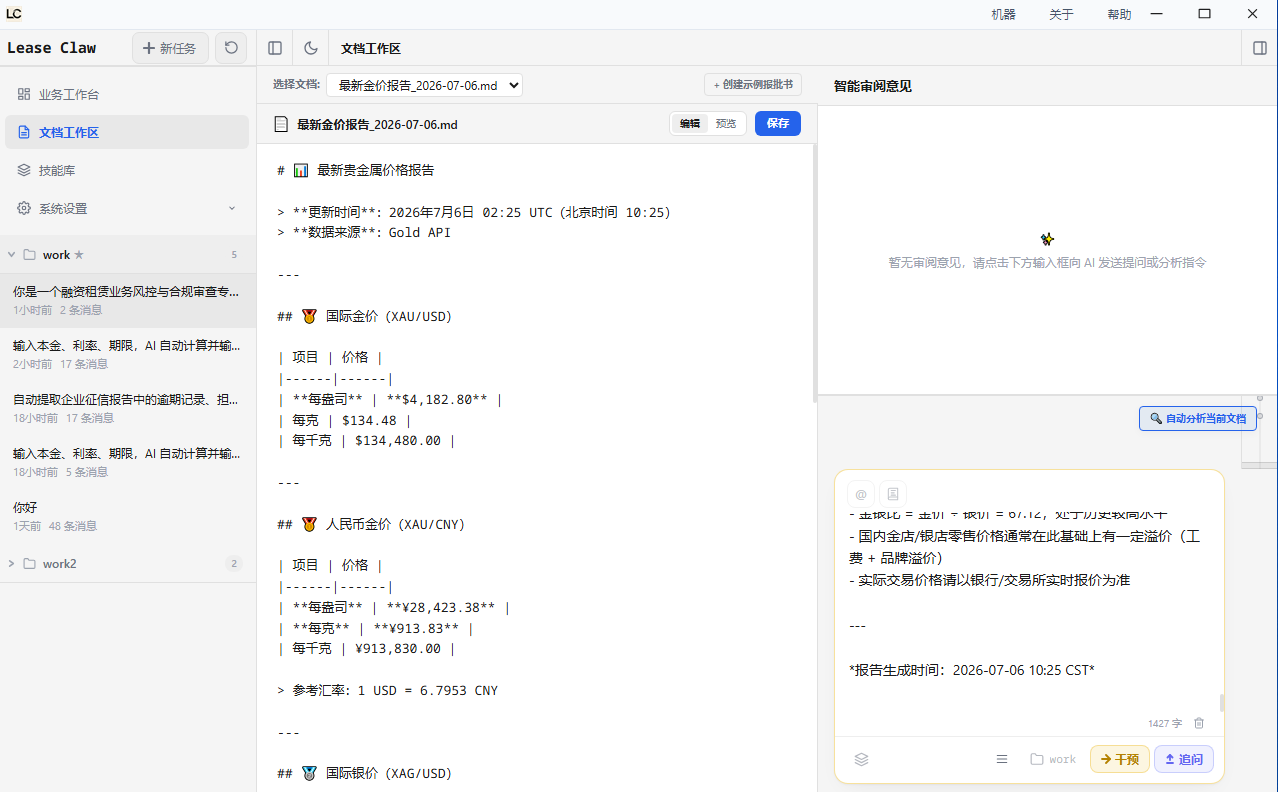Open the 关于 menu

pyautogui.click(x=1061, y=14)
